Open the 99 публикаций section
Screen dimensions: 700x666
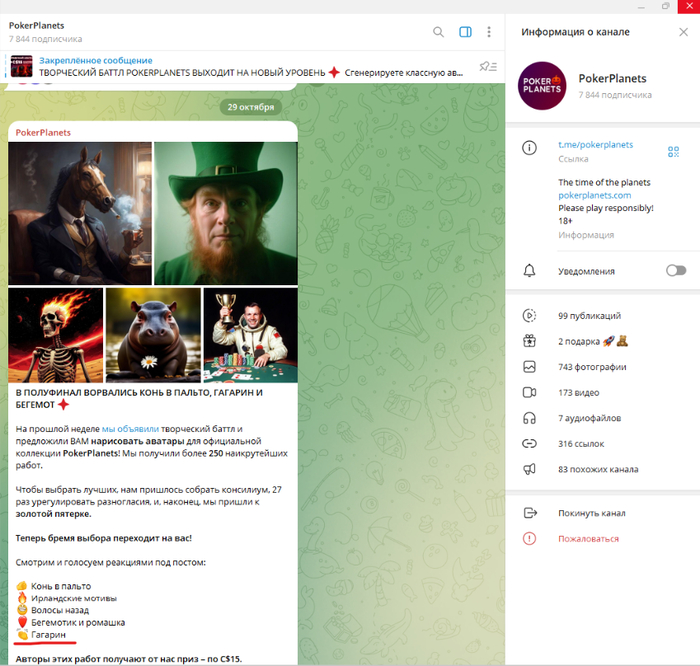(x=589, y=316)
